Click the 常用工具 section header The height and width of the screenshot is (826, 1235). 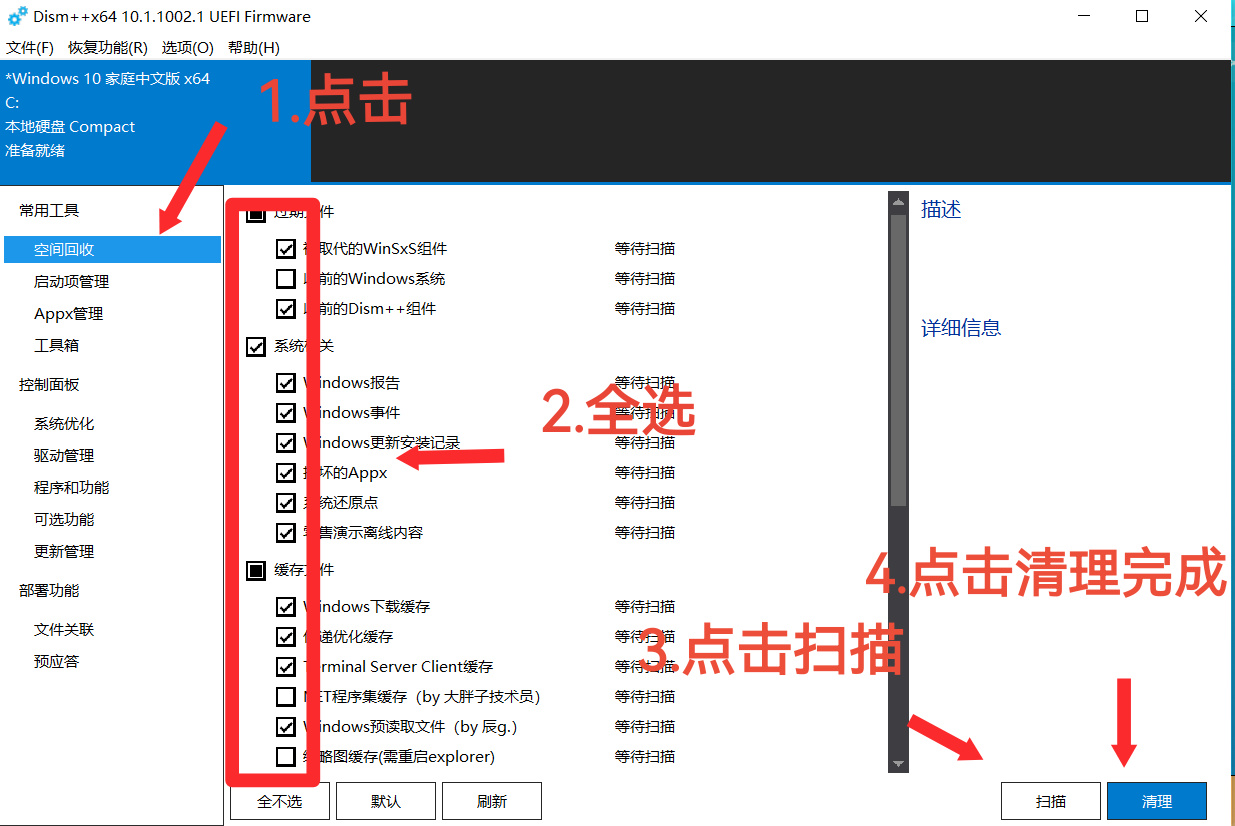point(49,211)
